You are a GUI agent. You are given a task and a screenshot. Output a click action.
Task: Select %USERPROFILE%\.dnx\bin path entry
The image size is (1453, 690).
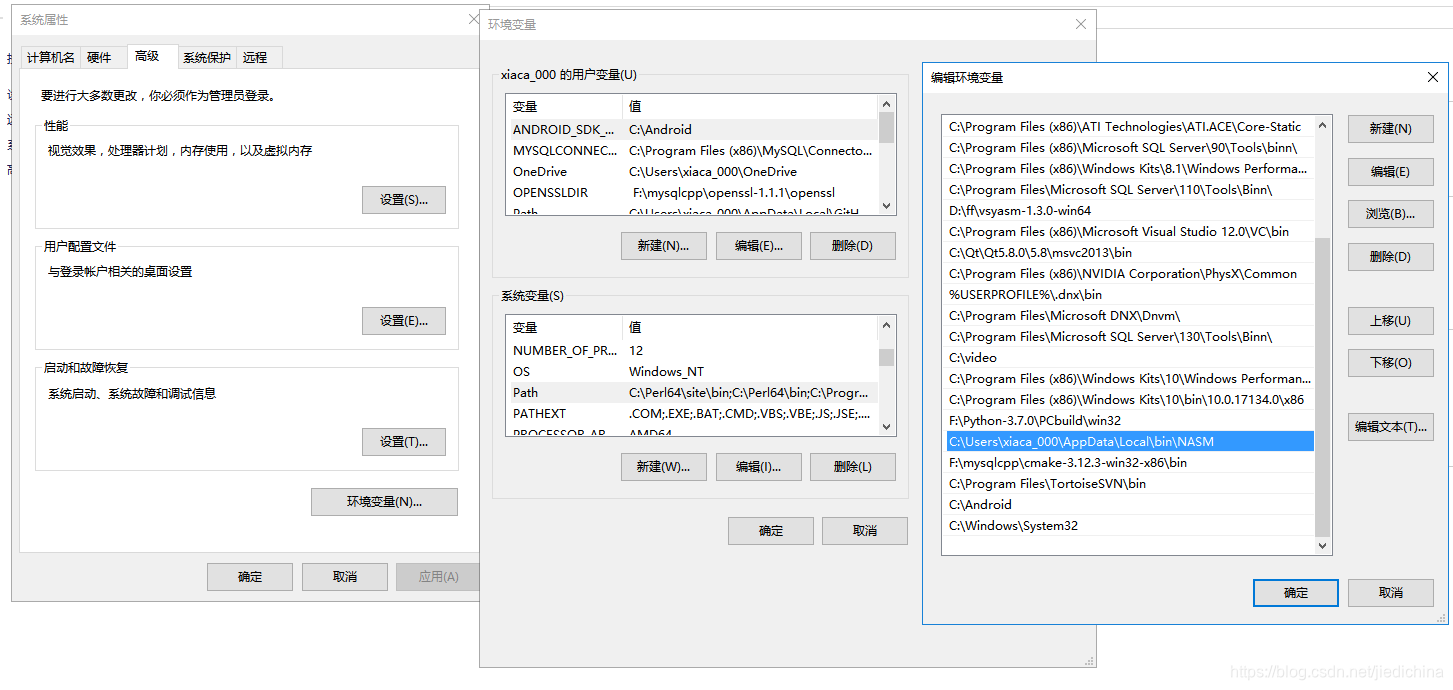[1130, 294]
